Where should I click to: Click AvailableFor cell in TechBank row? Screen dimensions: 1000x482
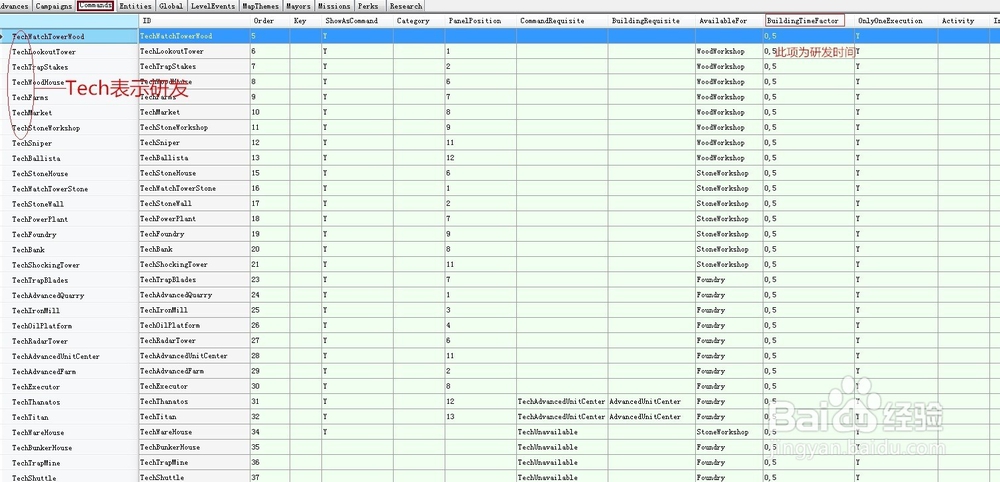tap(729, 249)
